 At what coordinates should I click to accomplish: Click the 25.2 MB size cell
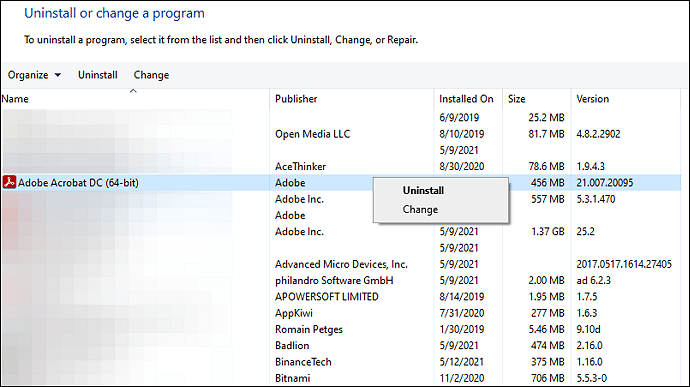point(546,118)
